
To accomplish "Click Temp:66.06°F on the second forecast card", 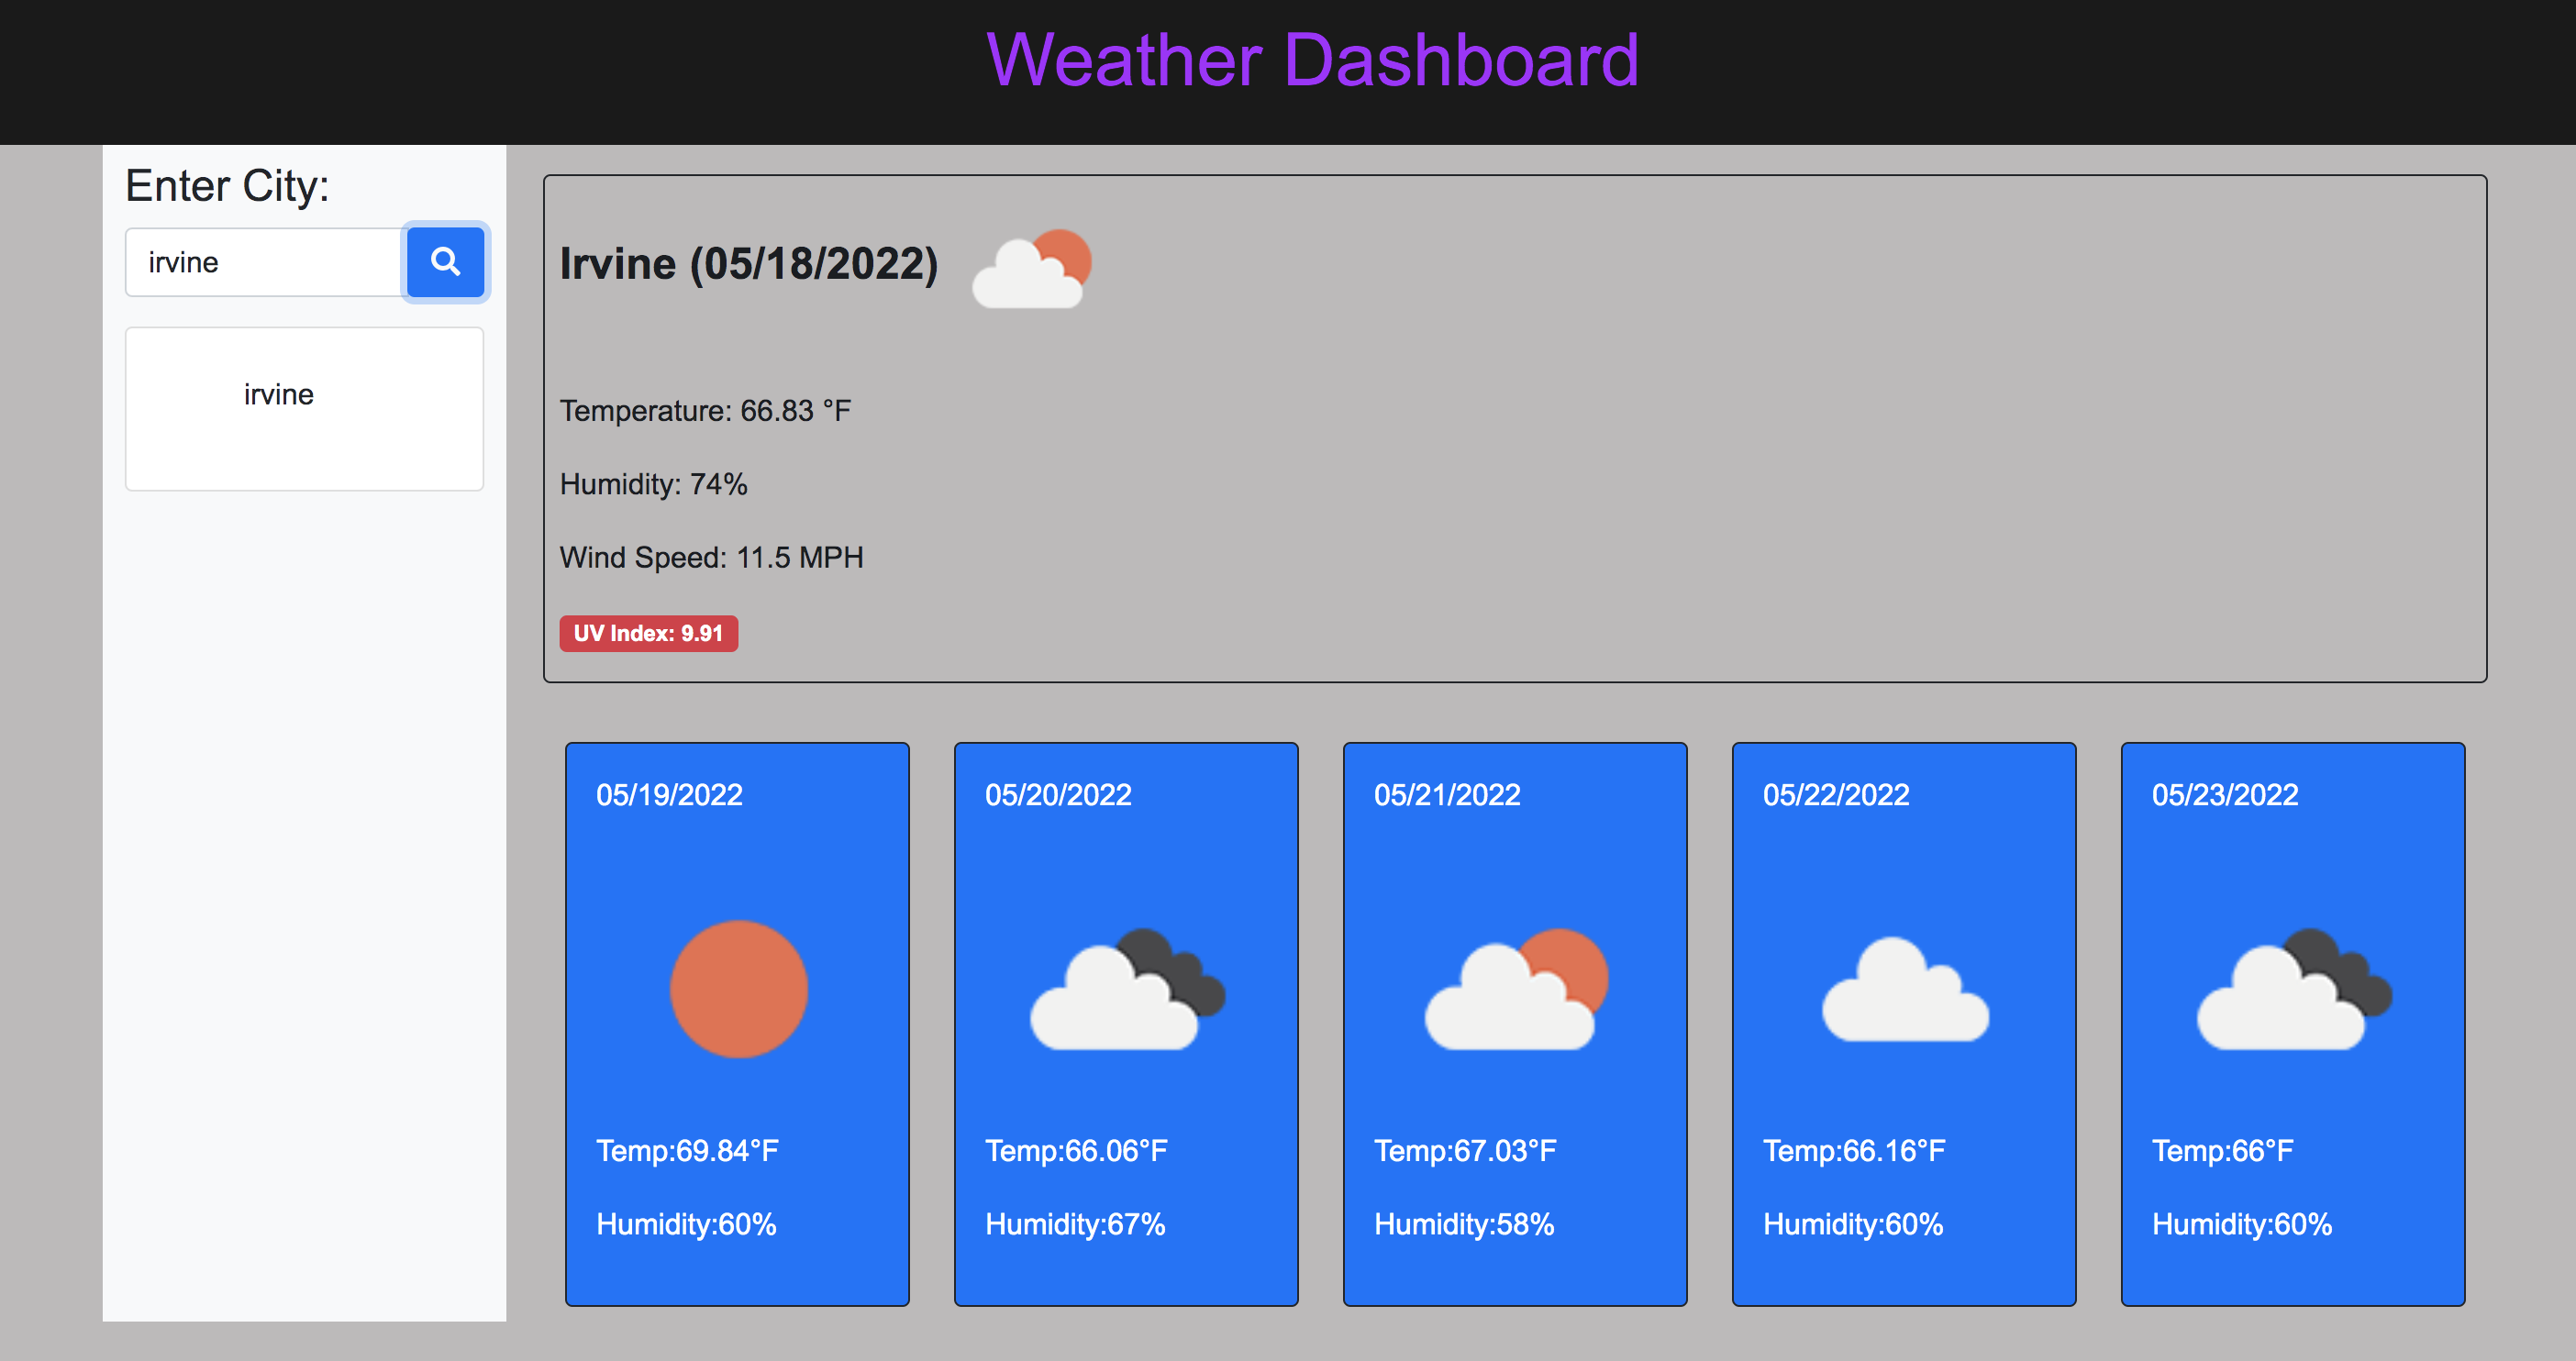I will click(1076, 1151).
